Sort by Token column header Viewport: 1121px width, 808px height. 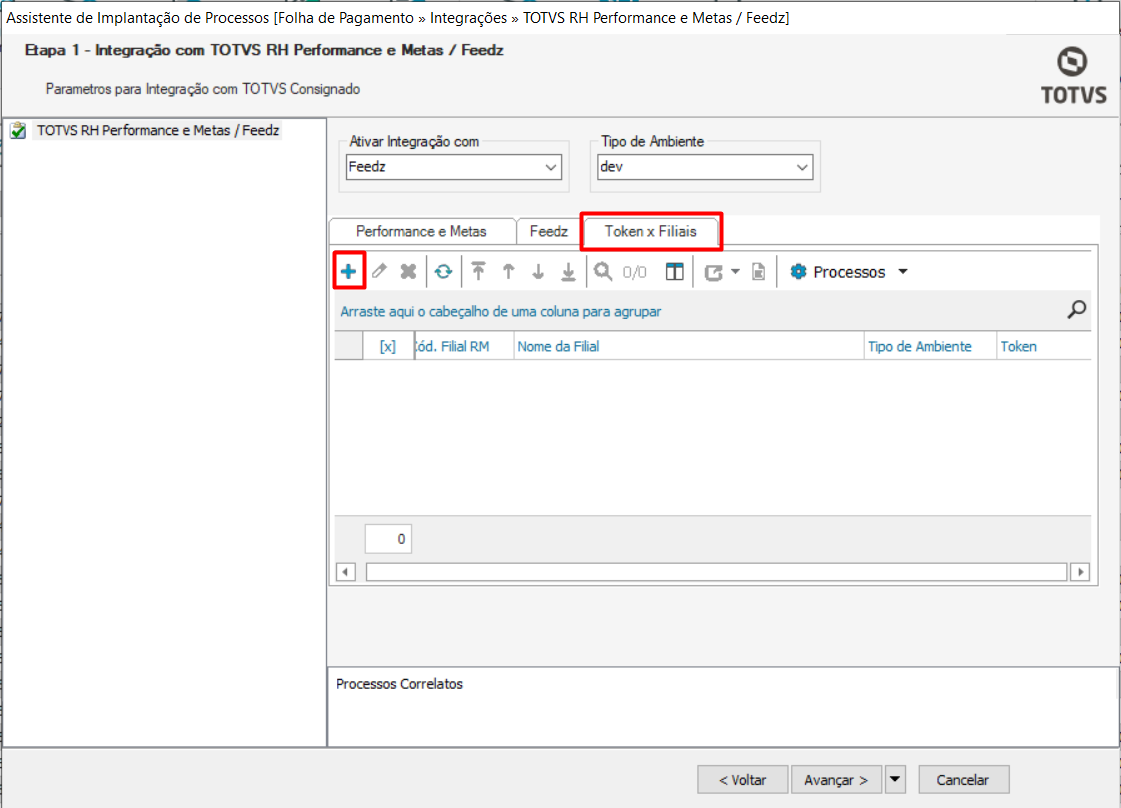click(1044, 346)
